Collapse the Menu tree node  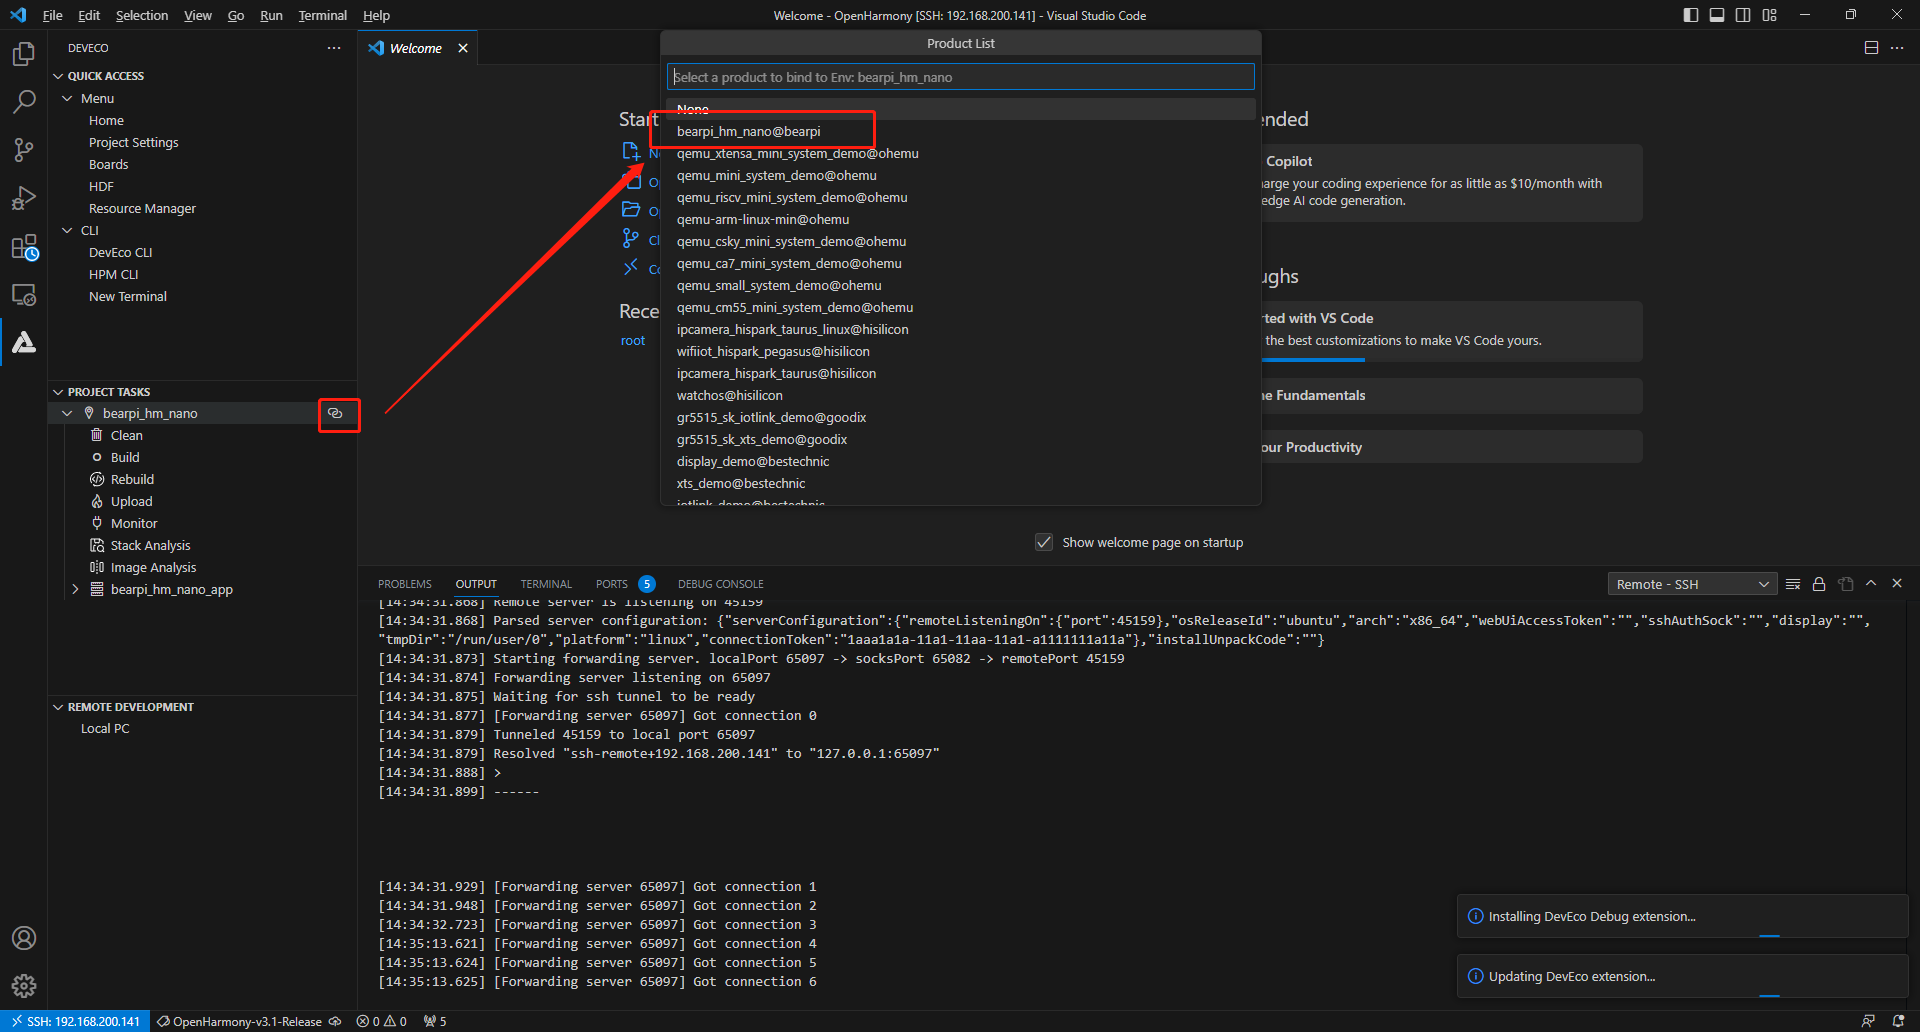click(67, 98)
